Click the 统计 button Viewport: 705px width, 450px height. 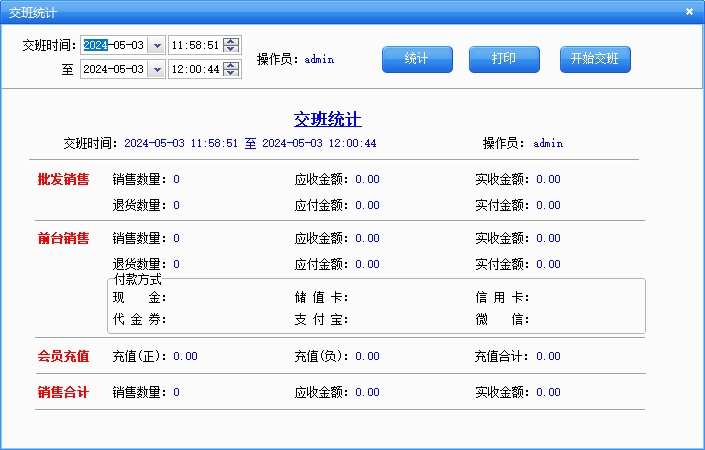click(x=416, y=59)
